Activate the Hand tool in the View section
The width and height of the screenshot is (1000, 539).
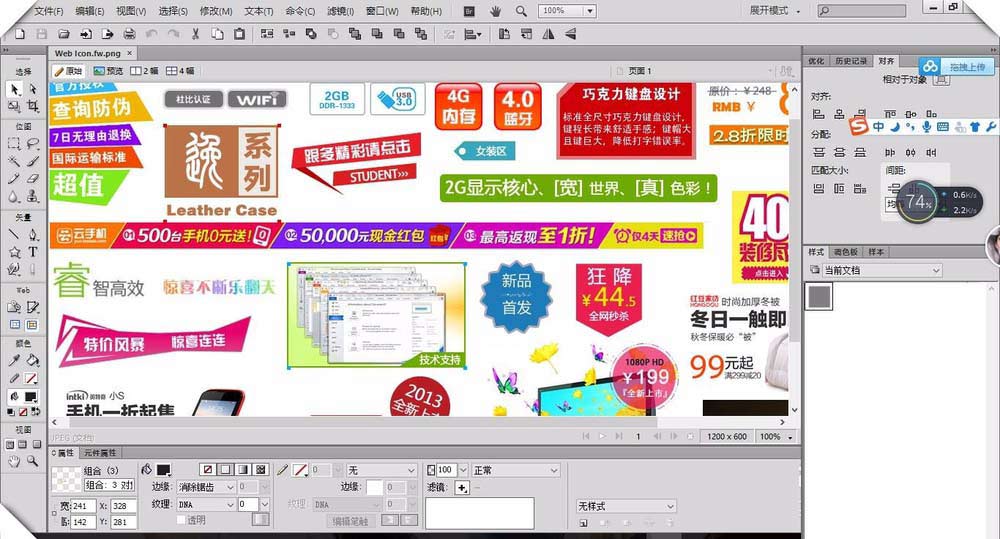pos(14,461)
